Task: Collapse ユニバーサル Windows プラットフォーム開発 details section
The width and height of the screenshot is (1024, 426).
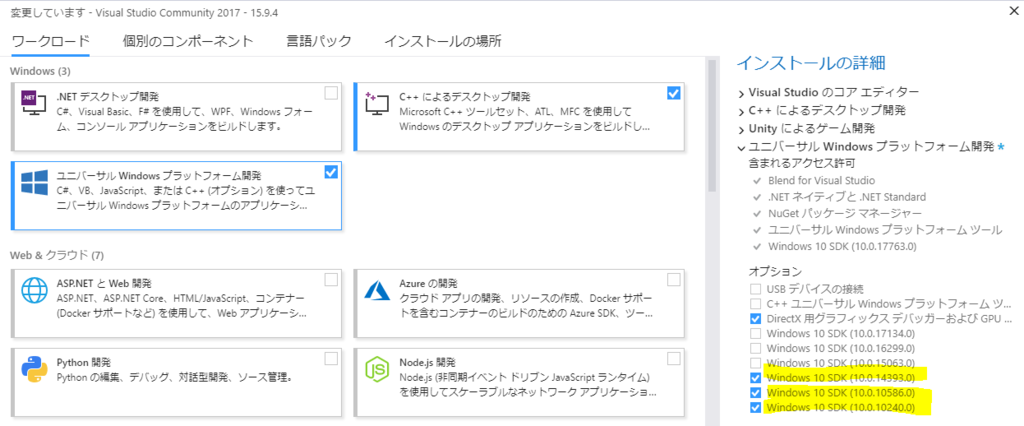Action: [742, 146]
